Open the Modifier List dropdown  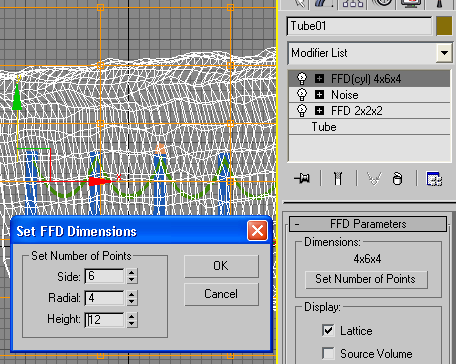[x=444, y=53]
